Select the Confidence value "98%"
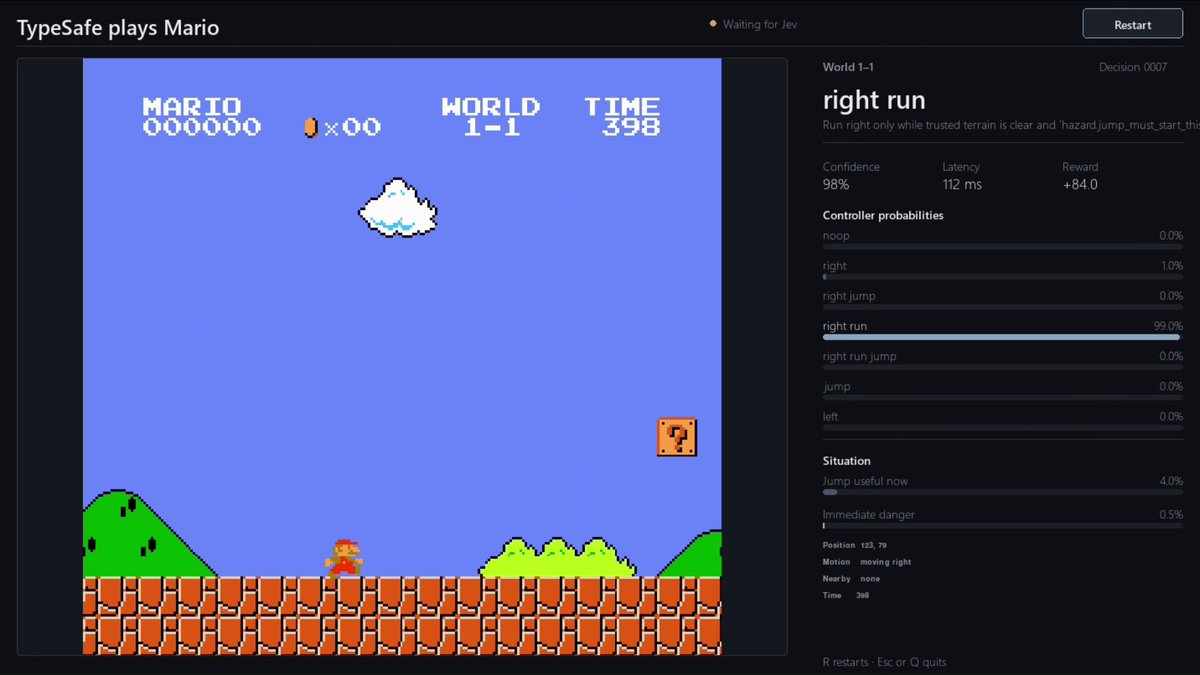1200x675 pixels. coord(836,184)
